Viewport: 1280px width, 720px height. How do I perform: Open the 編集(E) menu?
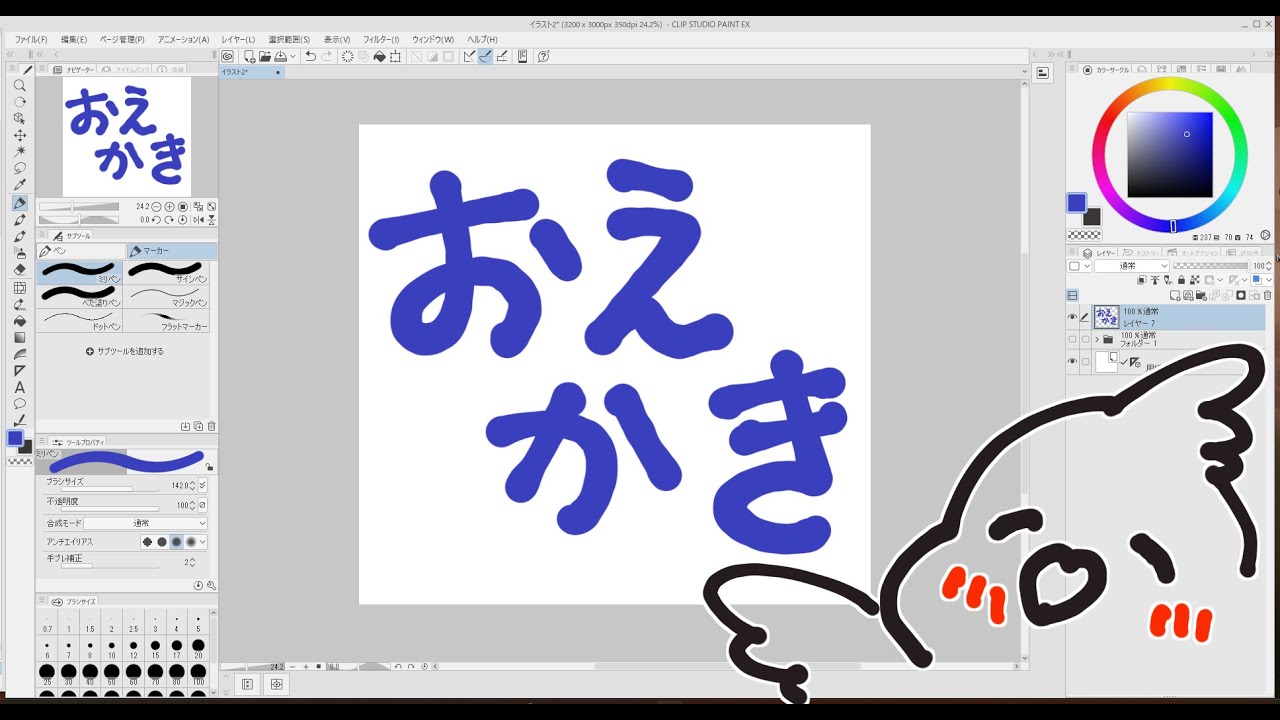[74, 40]
